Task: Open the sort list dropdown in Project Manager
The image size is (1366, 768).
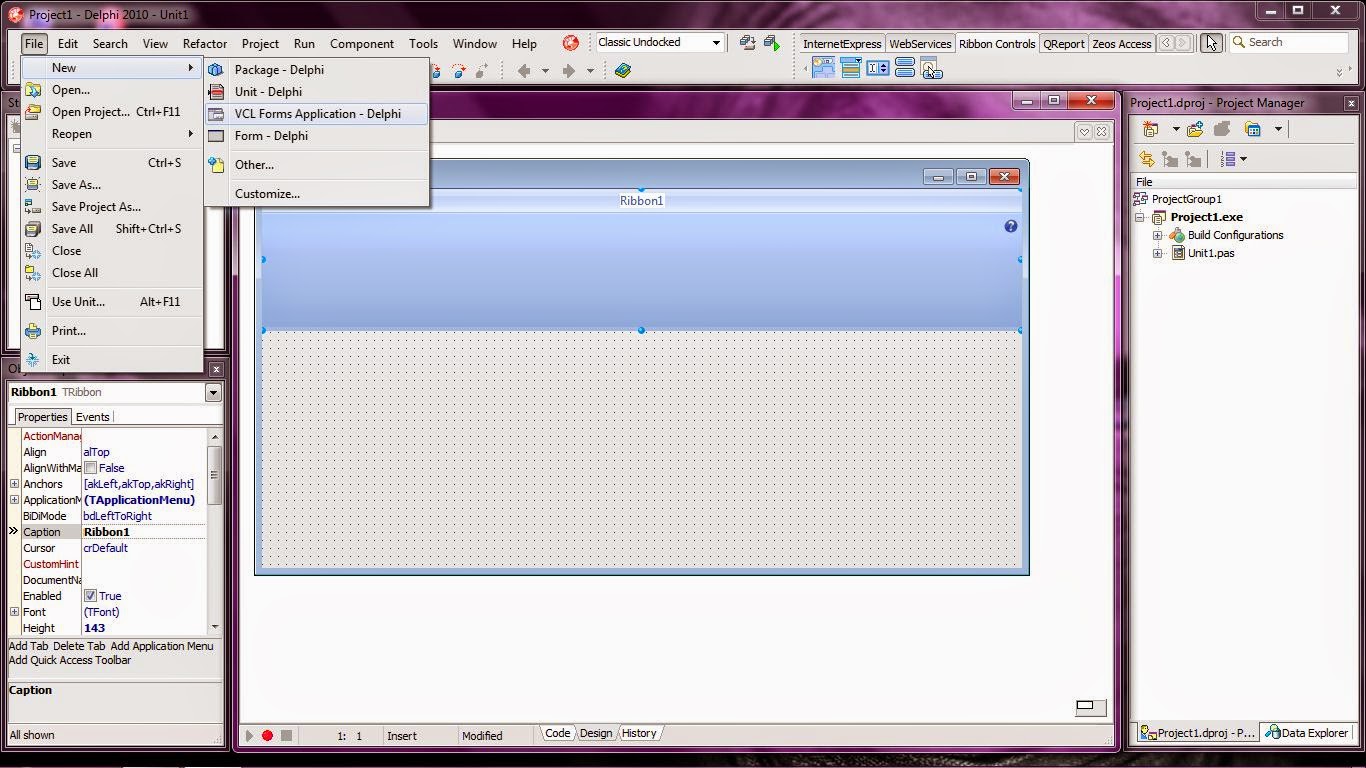Action: (1243, 159)
